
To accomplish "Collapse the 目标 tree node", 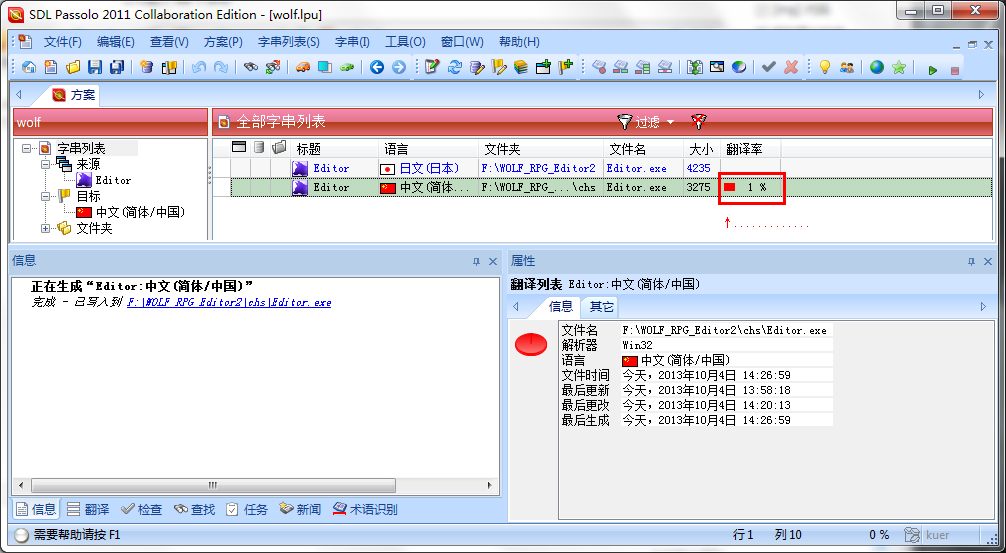I will [46, 196].
